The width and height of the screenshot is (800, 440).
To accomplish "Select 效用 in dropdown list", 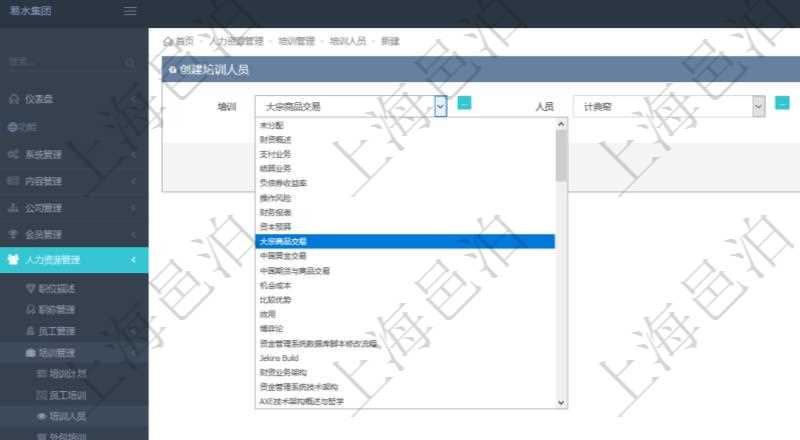I will pyautogui.click(x=405, y=314).
